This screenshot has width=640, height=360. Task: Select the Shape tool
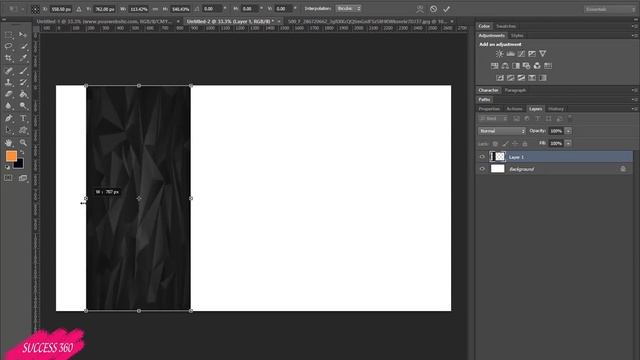tap(23, 130)
